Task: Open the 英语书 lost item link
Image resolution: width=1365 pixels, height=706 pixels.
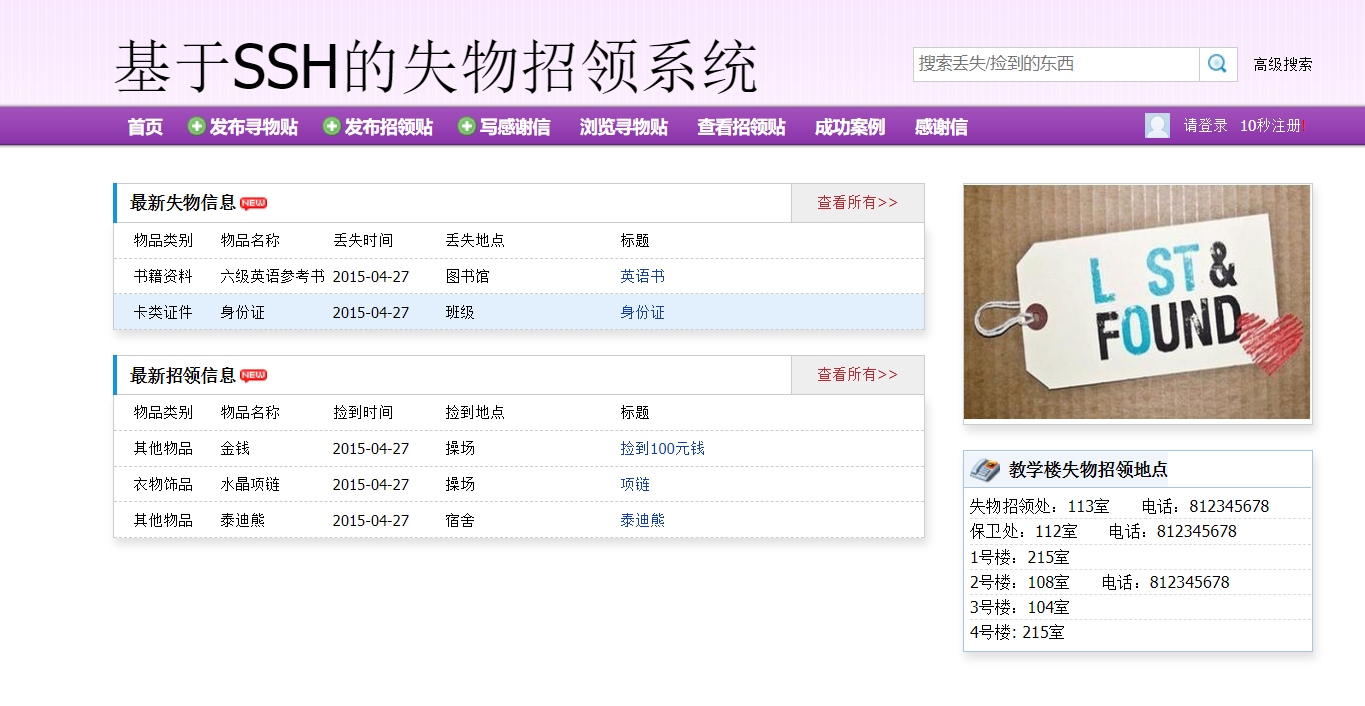Action: point(642,275)
